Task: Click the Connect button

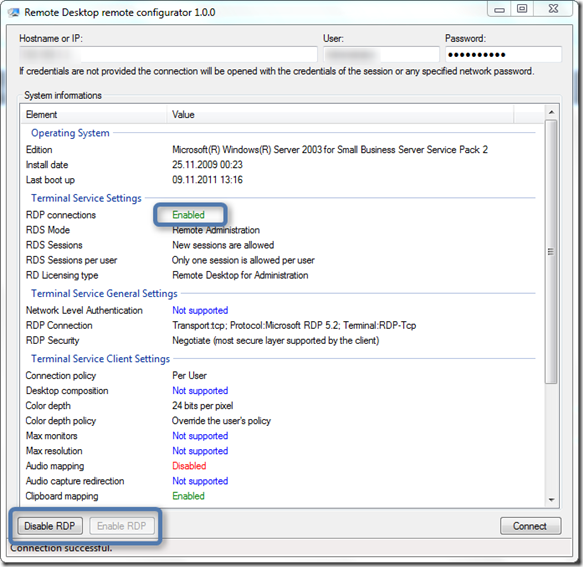Action: 530,526
